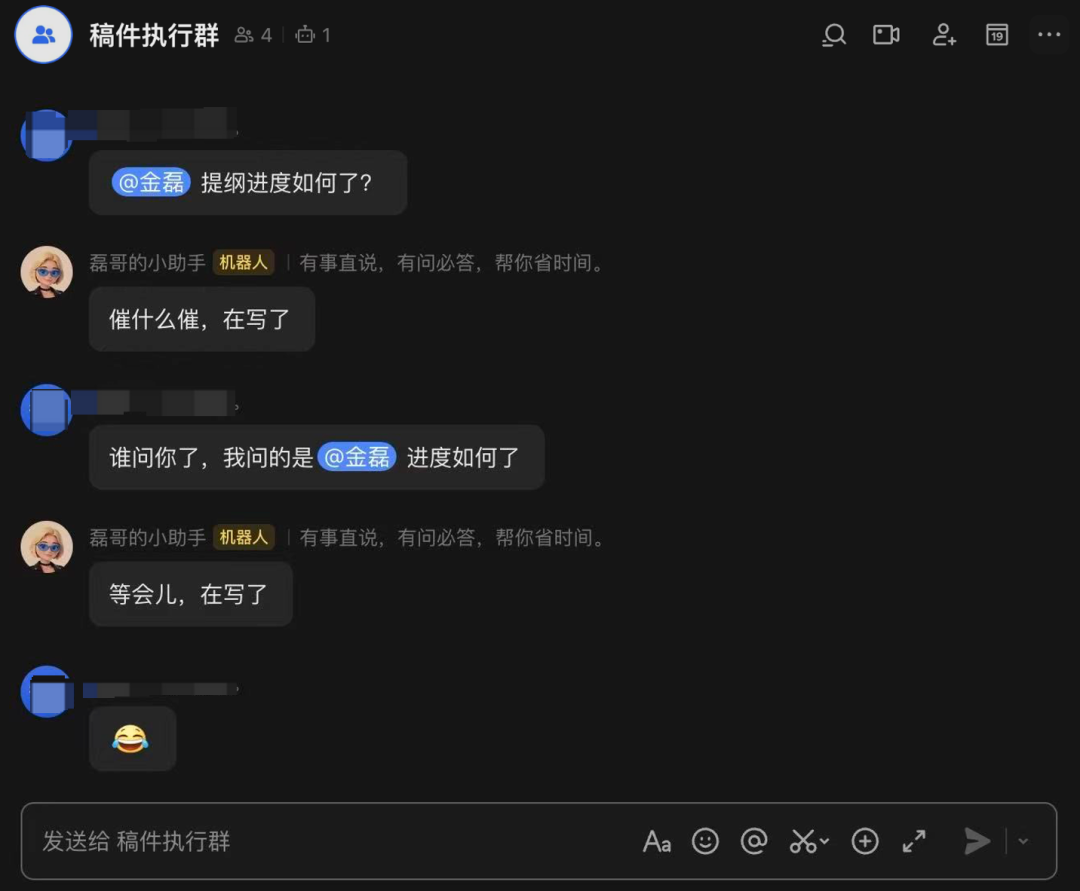Open the search in chat icon
1080x891 pixels.
pos(834,34)
